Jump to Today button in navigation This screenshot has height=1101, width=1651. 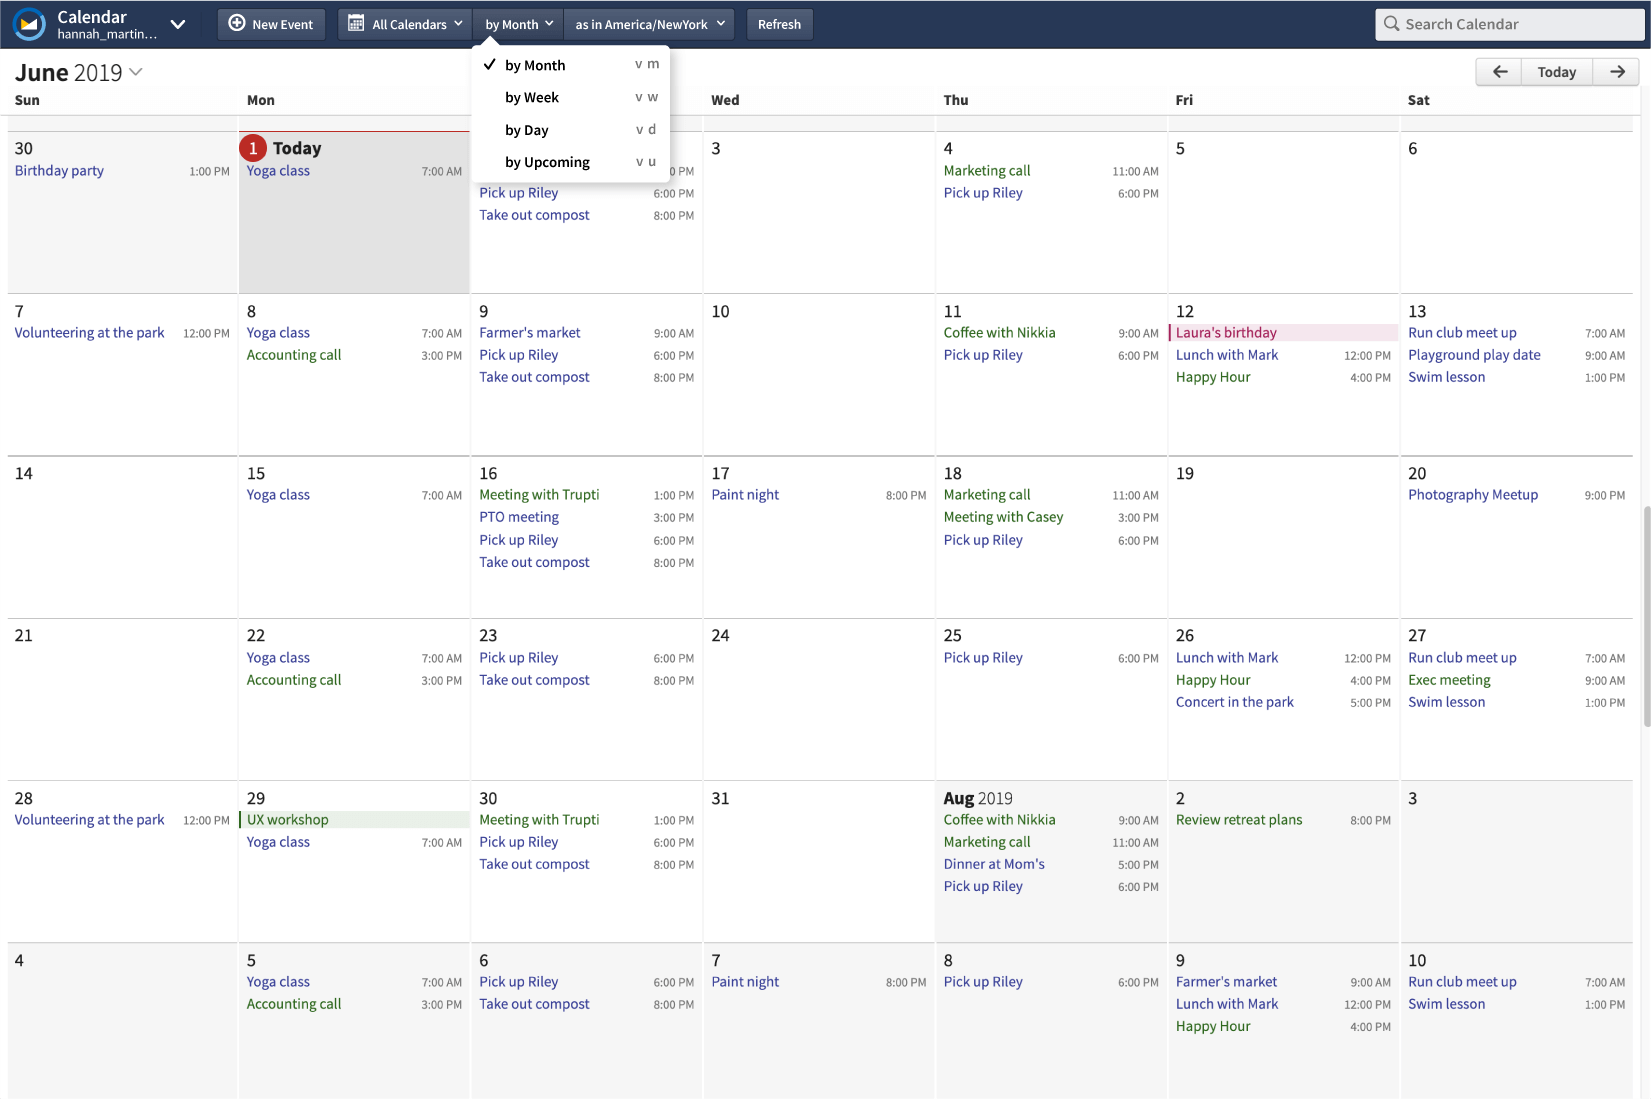point(1556,72)
